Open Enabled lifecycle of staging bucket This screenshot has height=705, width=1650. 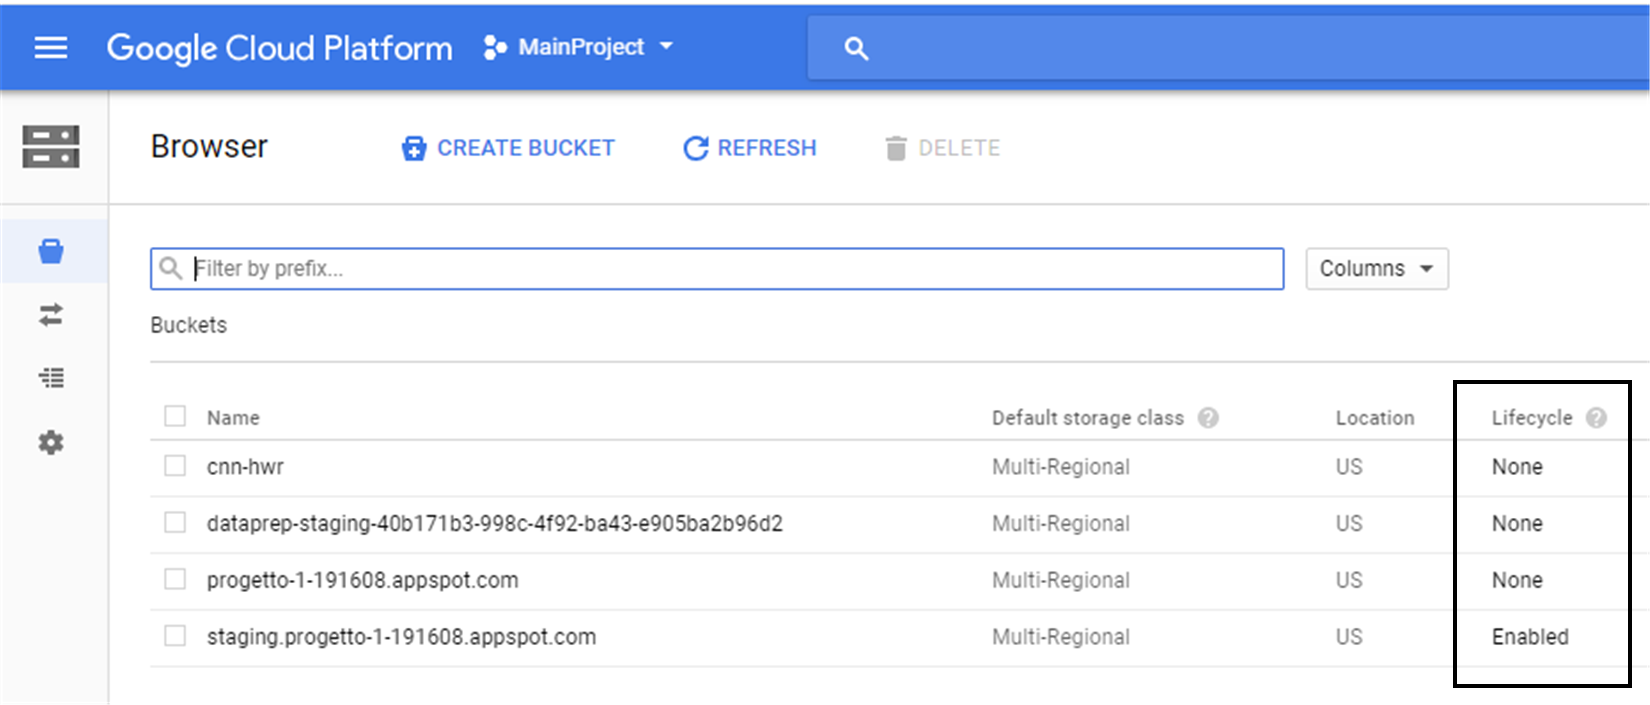1530,637
